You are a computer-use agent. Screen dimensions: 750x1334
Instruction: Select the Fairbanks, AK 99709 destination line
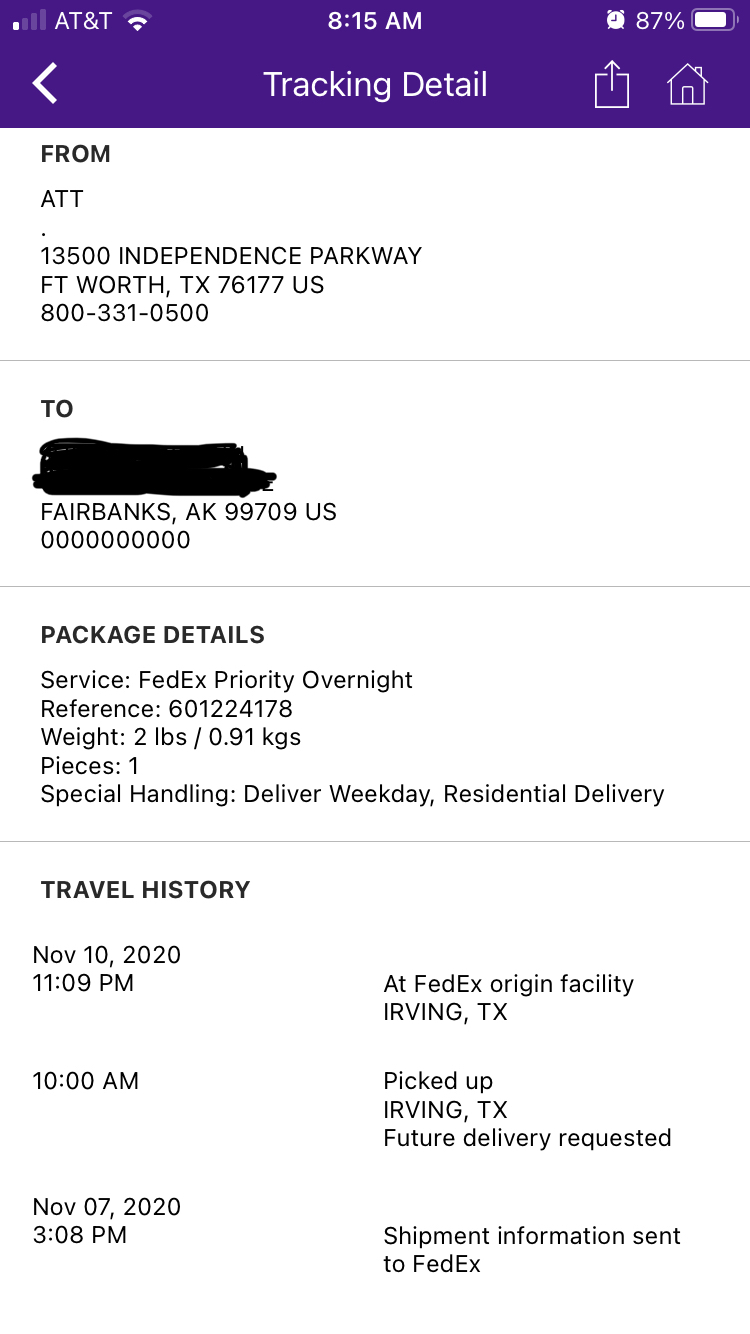[x=188, y=512]
